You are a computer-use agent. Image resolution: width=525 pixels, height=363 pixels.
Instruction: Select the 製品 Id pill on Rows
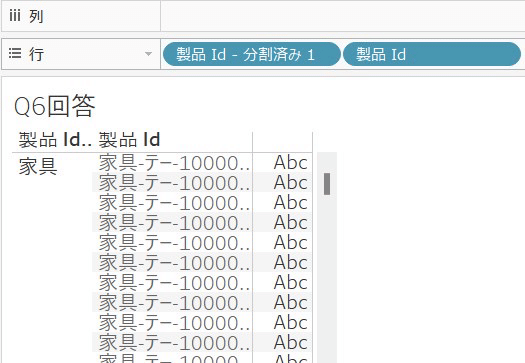point(432,54)
